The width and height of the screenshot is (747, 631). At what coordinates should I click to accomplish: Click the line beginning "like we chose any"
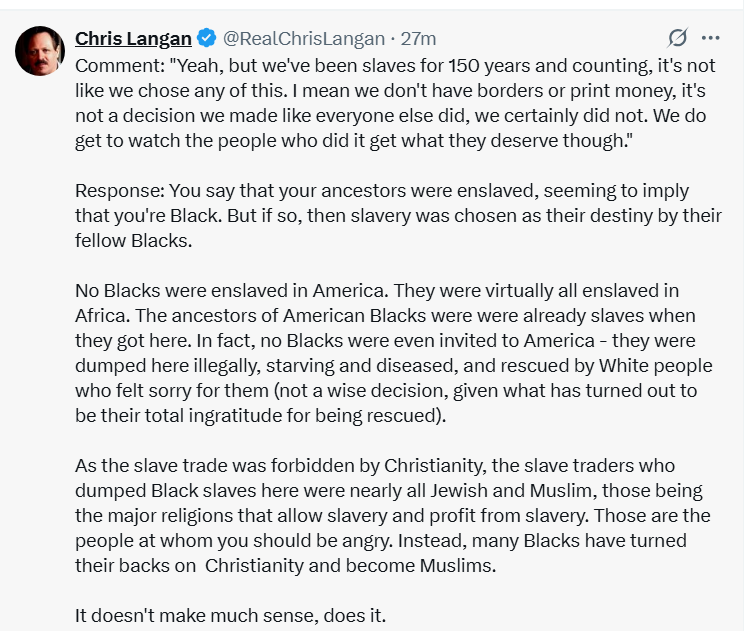tap(390, 90)
